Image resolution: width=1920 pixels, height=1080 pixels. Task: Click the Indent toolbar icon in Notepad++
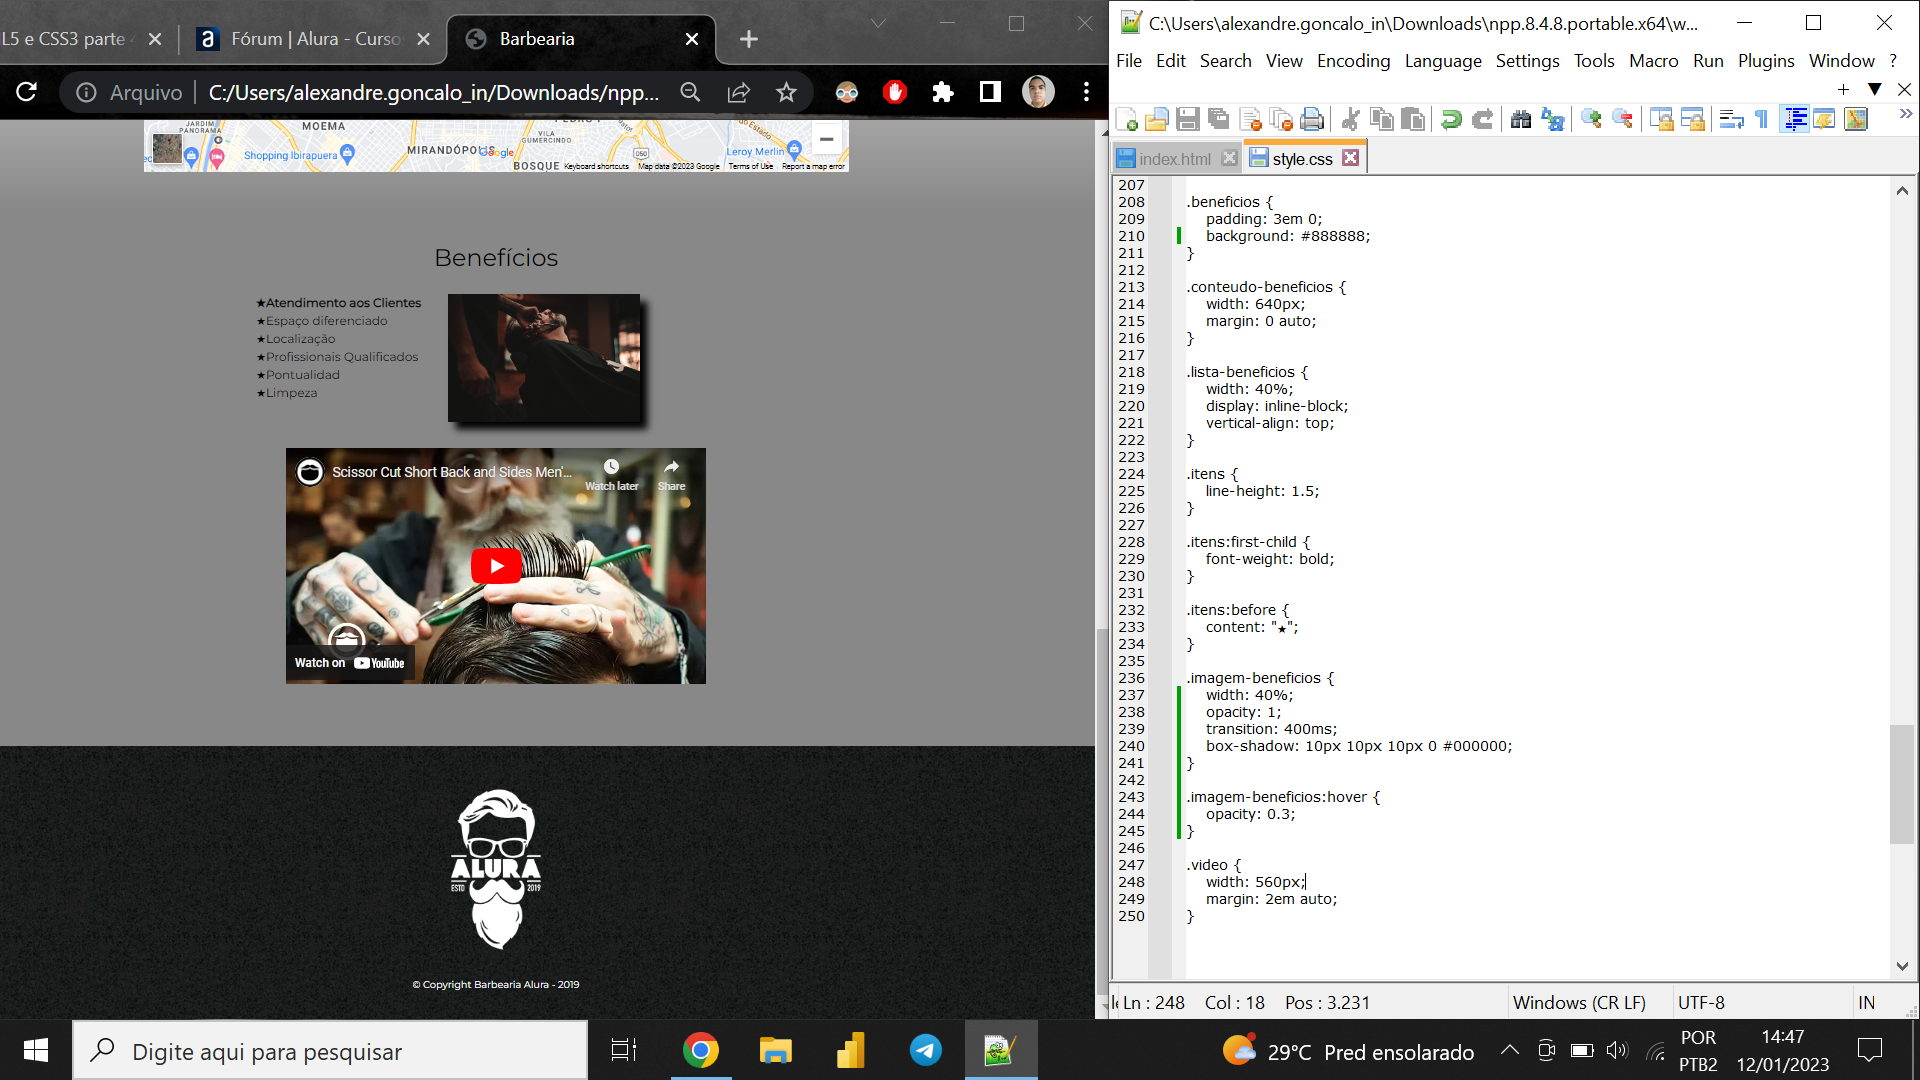(1795, 120)
